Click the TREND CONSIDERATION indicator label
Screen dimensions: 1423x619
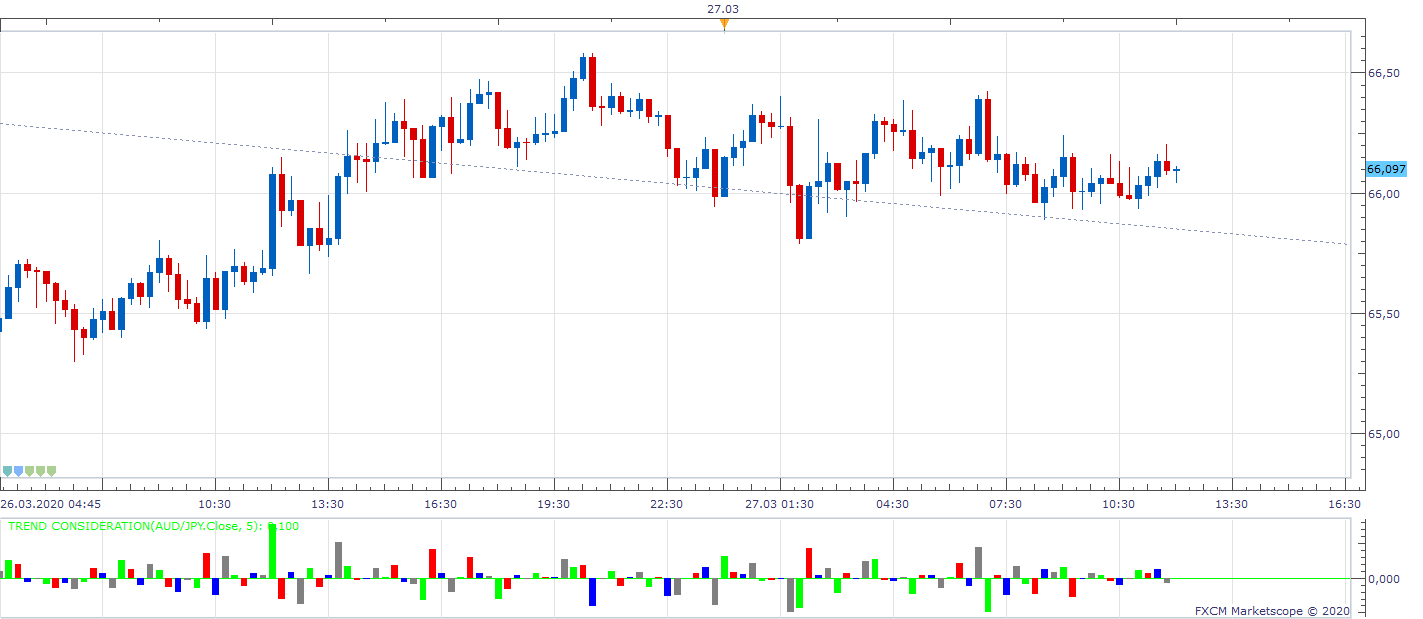click(x=154, y=526)
